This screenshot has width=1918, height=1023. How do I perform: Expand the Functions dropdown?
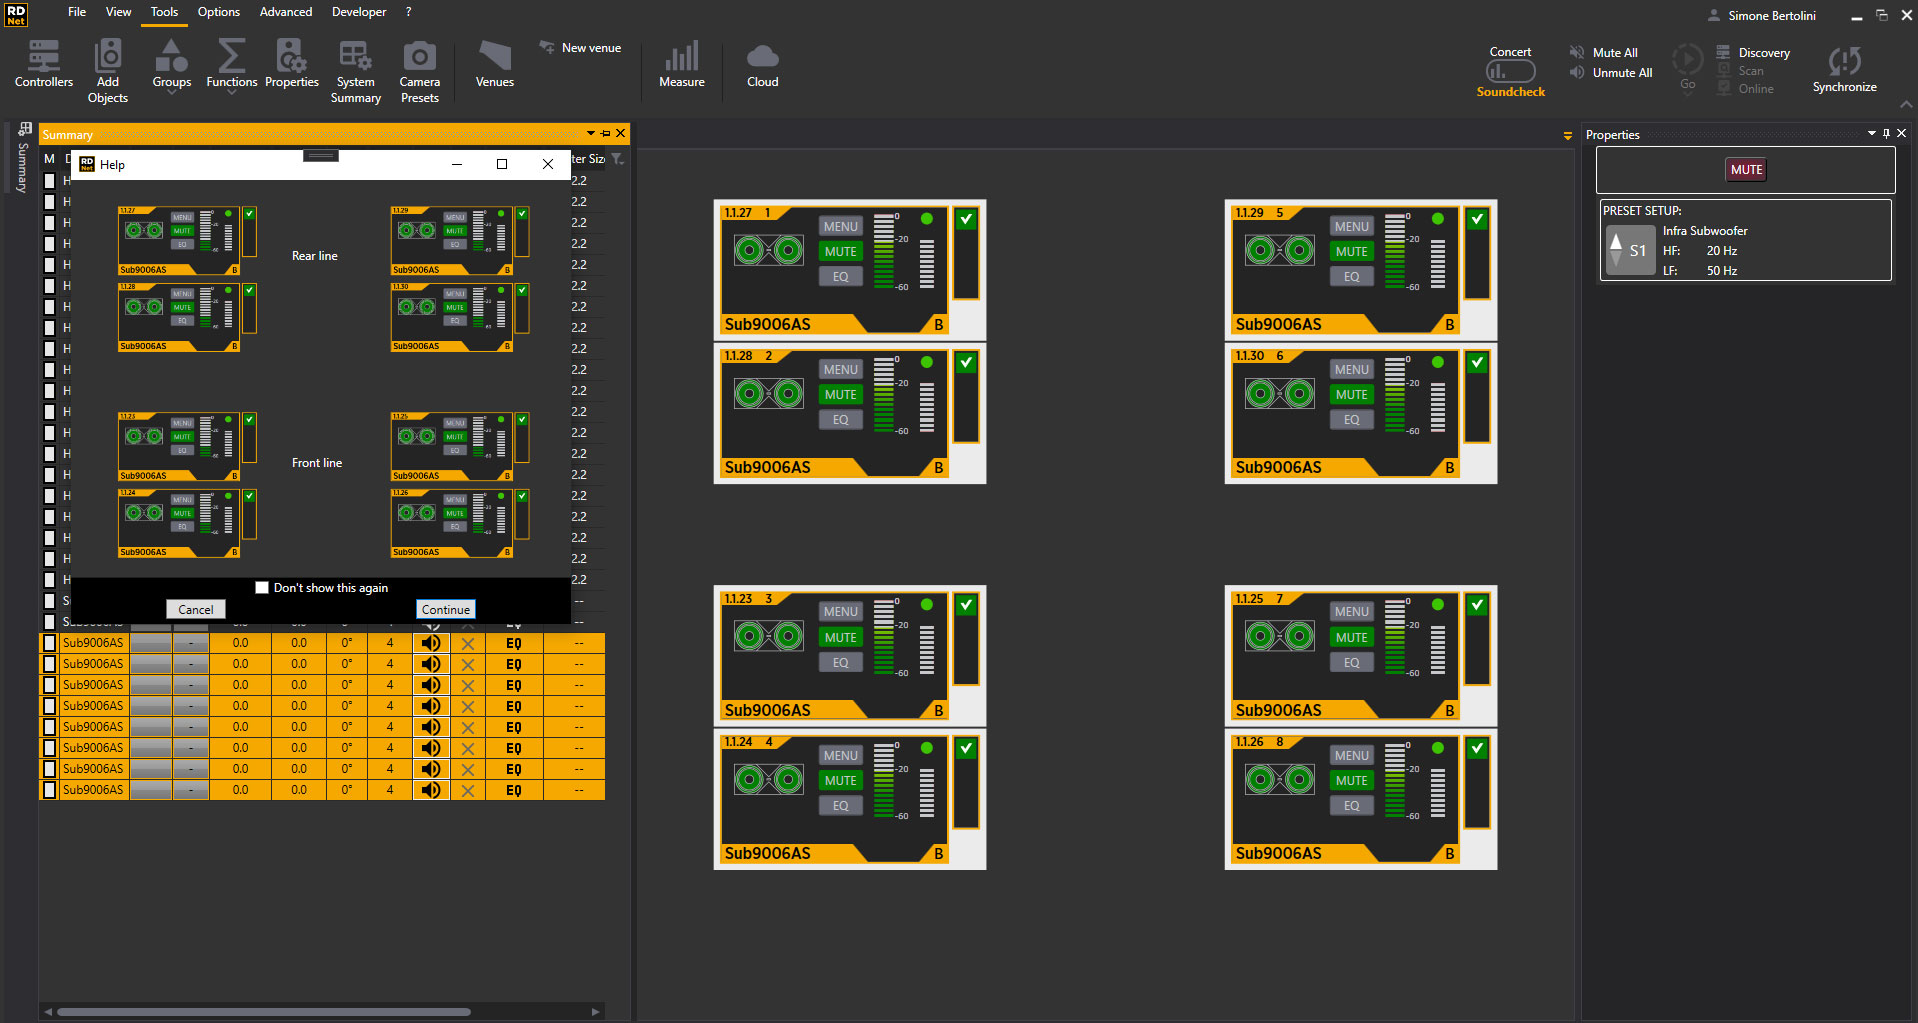click(x=232, y=92)
